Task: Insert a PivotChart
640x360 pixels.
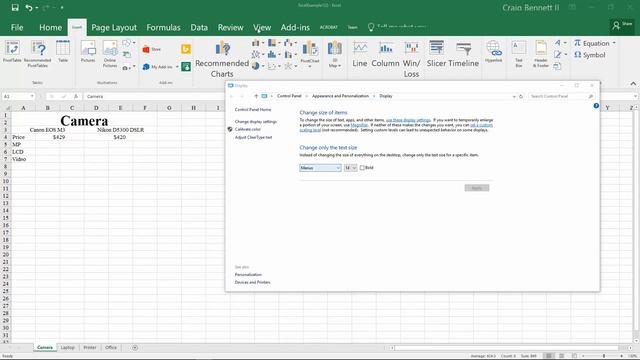Action: tap(310, 53)
